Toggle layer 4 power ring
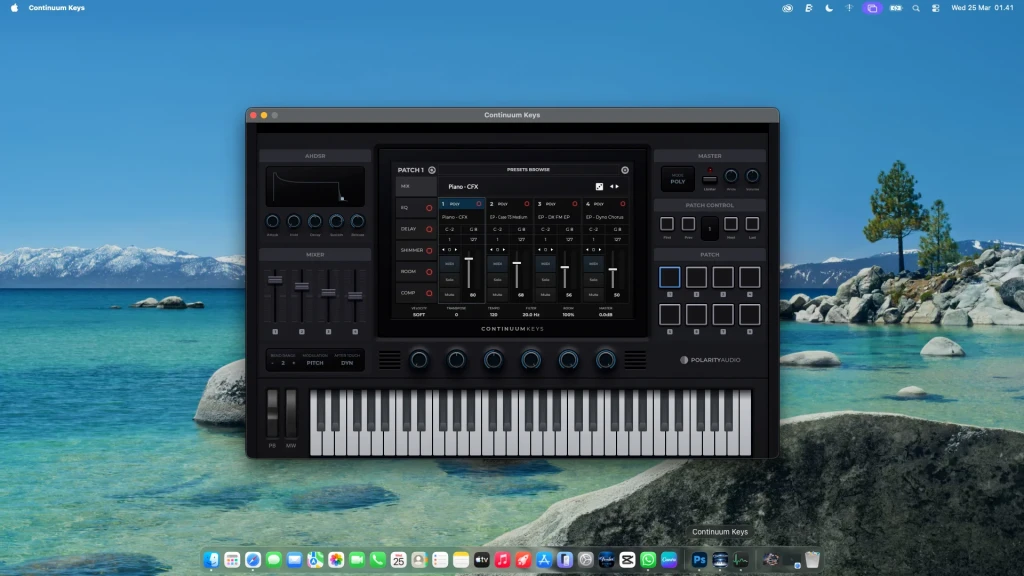 coord(622,204)
